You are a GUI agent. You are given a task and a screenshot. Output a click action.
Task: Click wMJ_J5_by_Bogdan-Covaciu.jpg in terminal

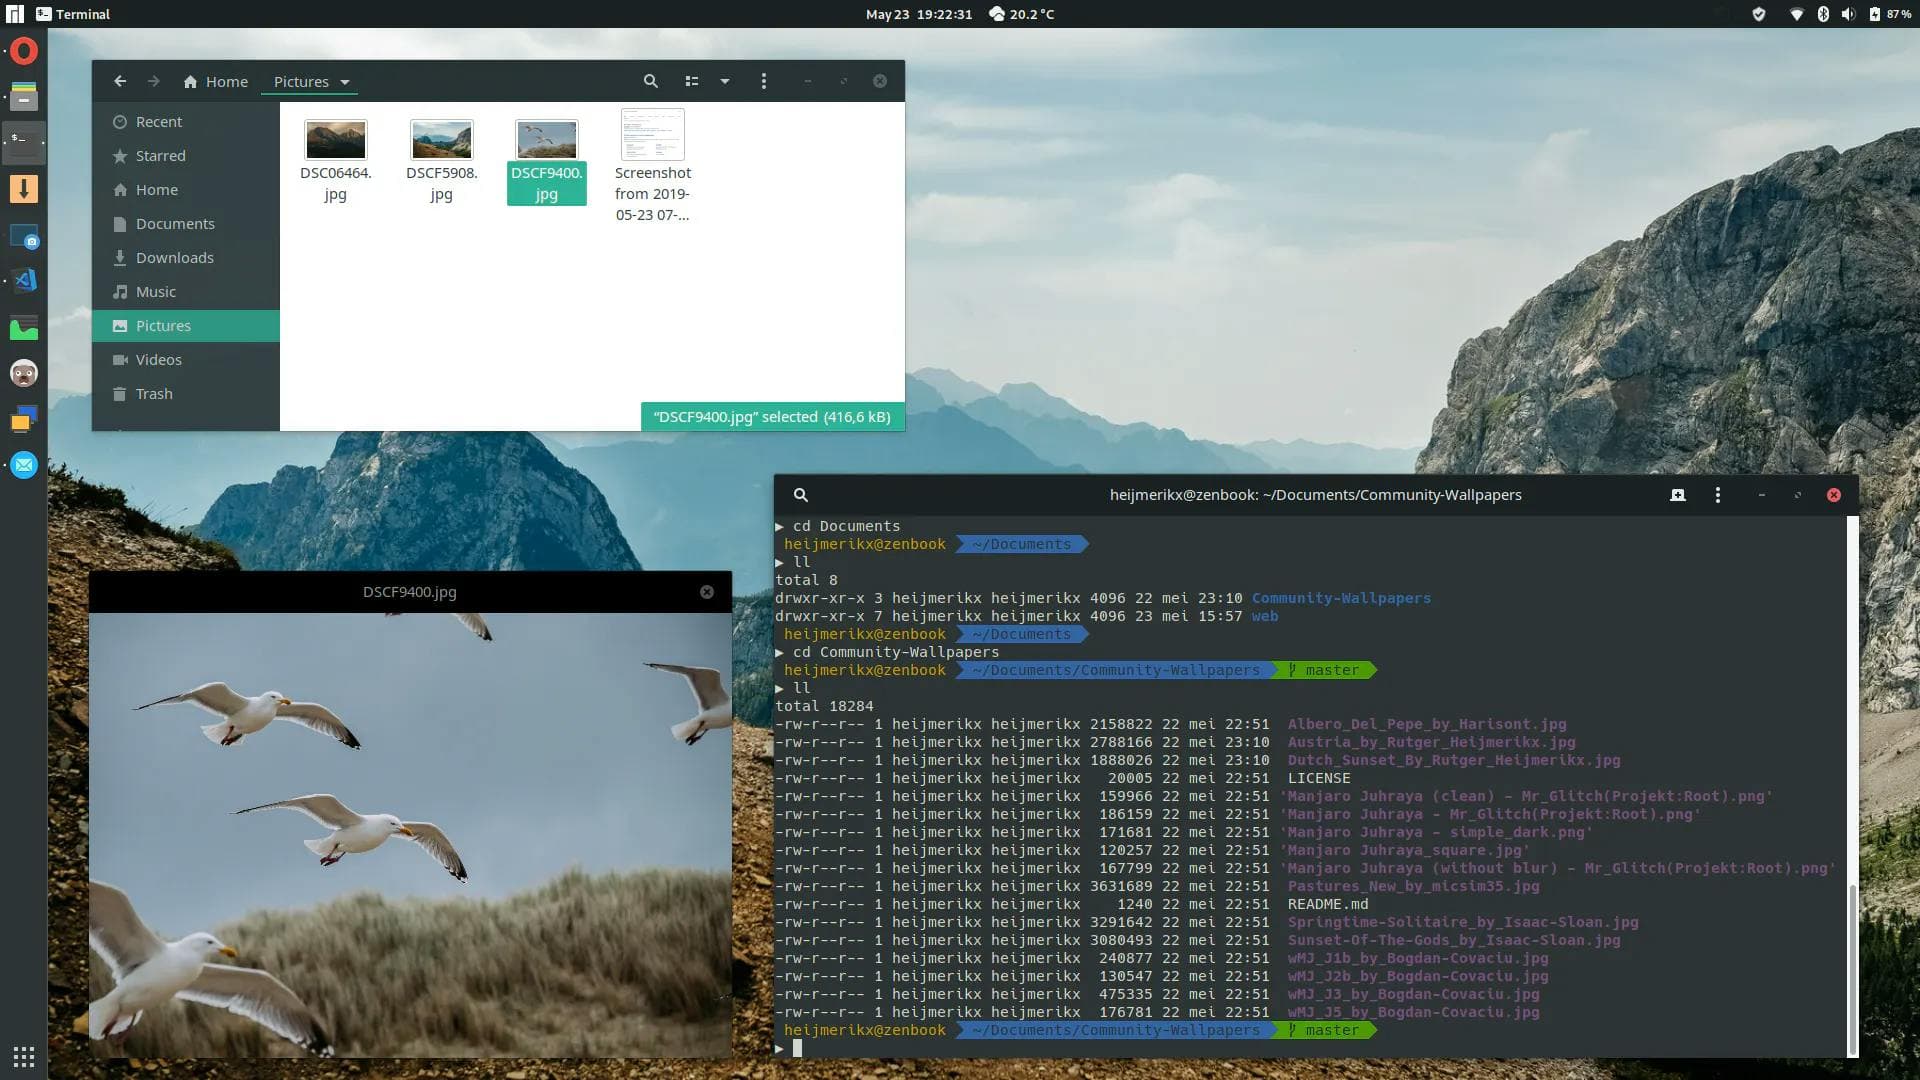pyautogui.click(x=1413, y=1012)
